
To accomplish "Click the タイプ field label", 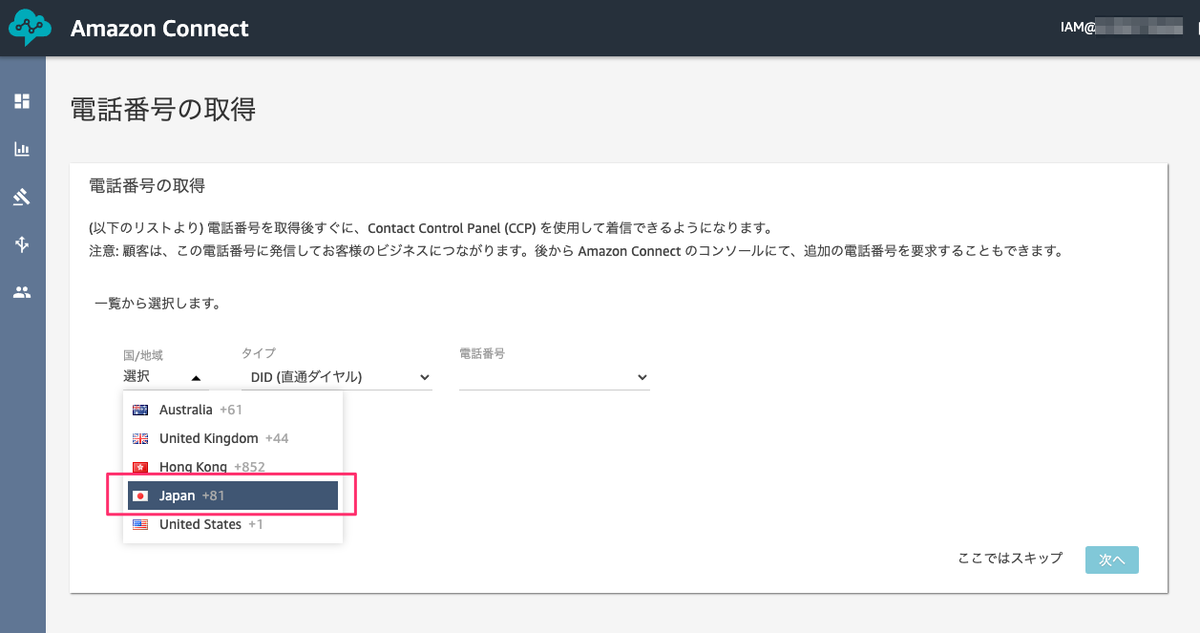I will tap(258, 354).
